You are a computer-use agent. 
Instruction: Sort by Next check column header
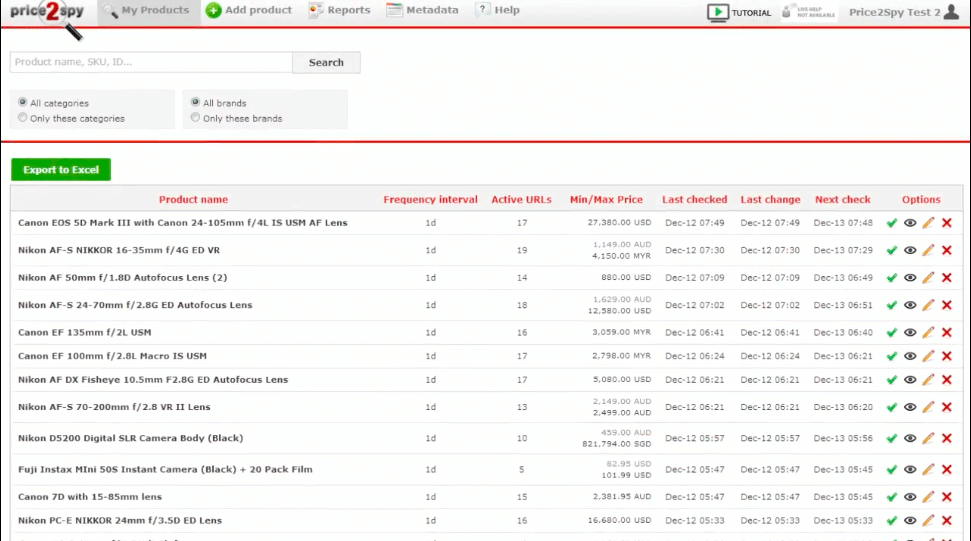pos(843,199)
